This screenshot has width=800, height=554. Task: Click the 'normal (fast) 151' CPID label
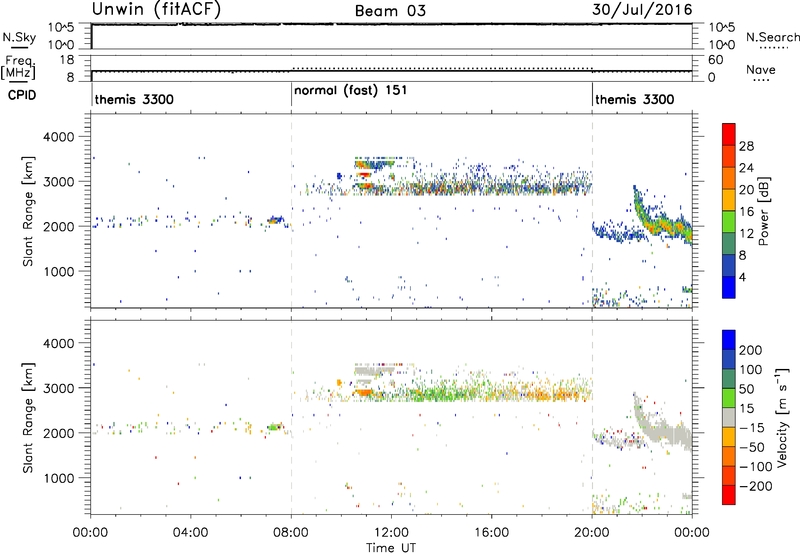[x=351, y=90]
